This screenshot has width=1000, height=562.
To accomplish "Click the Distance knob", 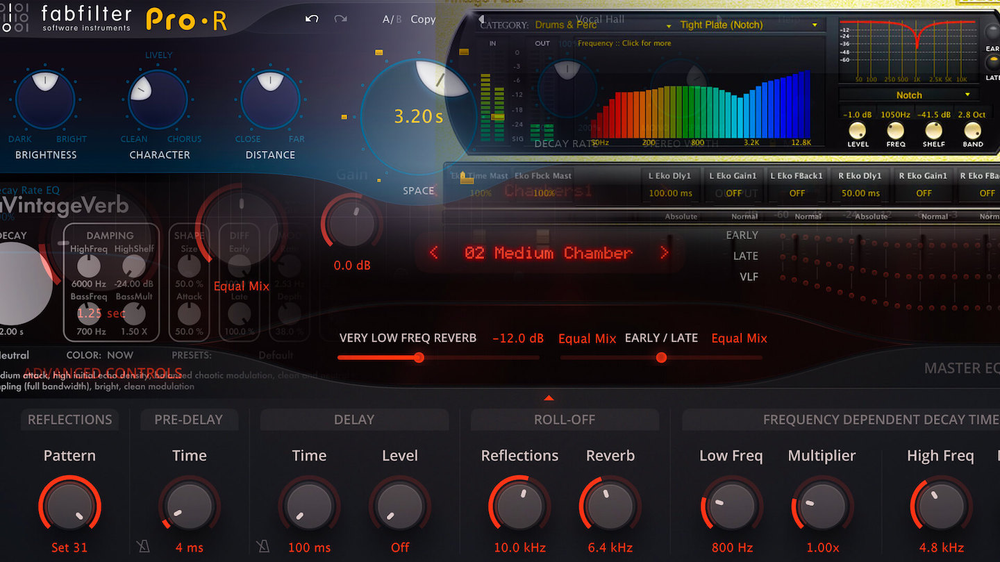I will (x=270, y=100).
